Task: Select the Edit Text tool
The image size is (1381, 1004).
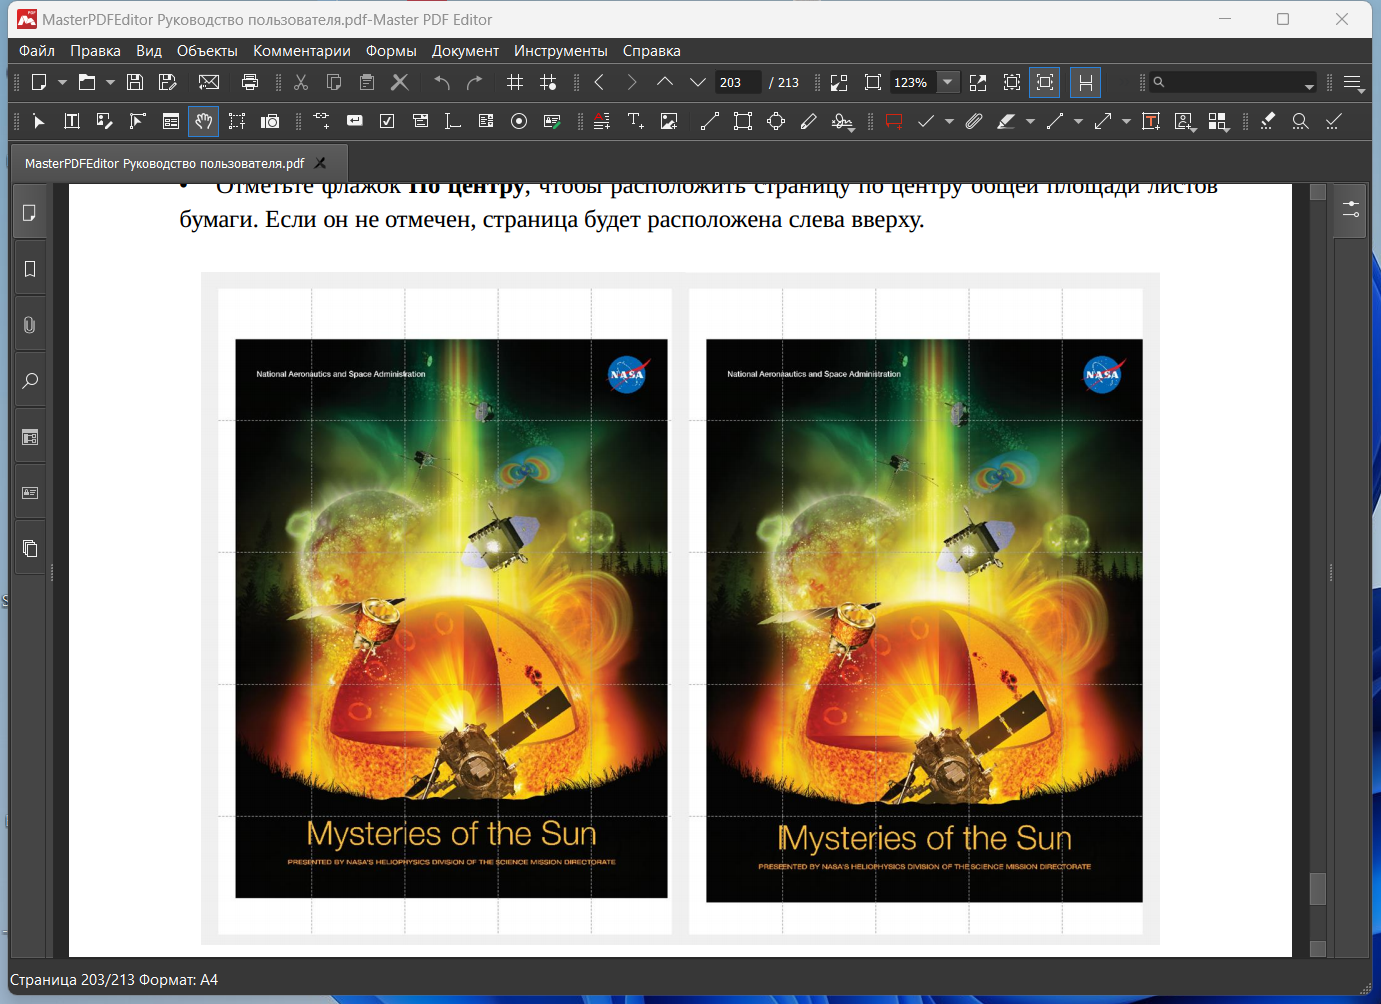Action: pyautogui.click(x=72, y=121)
